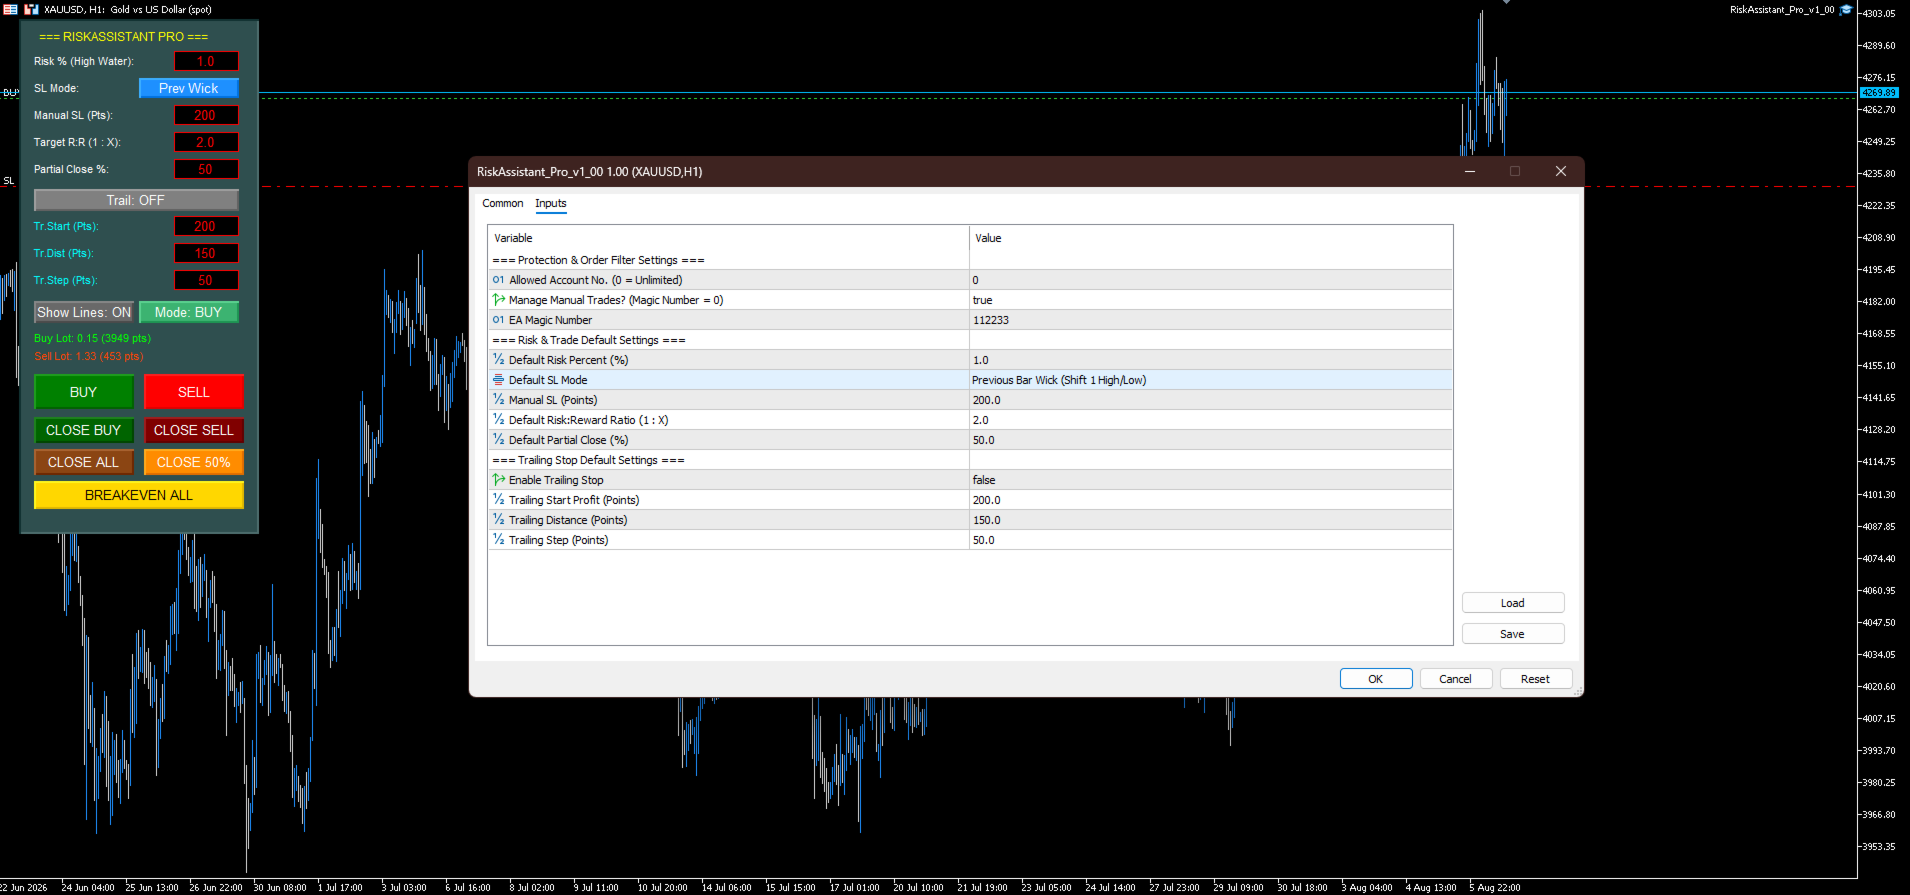
Task: Load a preset with the Load button
Action: pyautogui.click(x=1513, y=603)
